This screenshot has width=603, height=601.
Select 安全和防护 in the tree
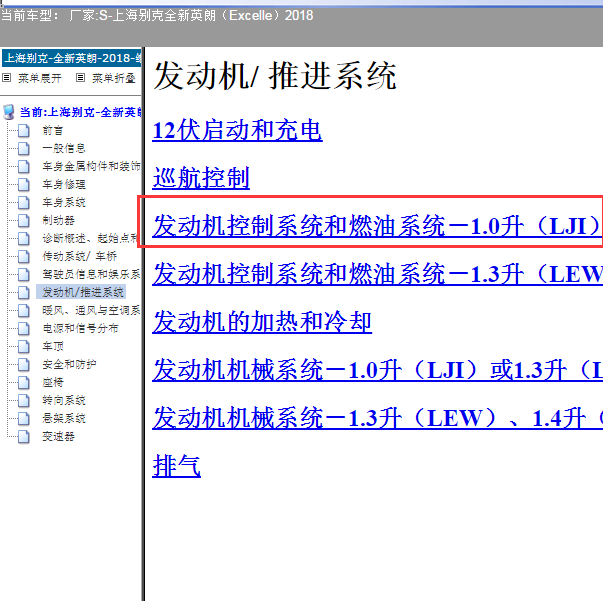pyautogui.click(x=69, y=365)
